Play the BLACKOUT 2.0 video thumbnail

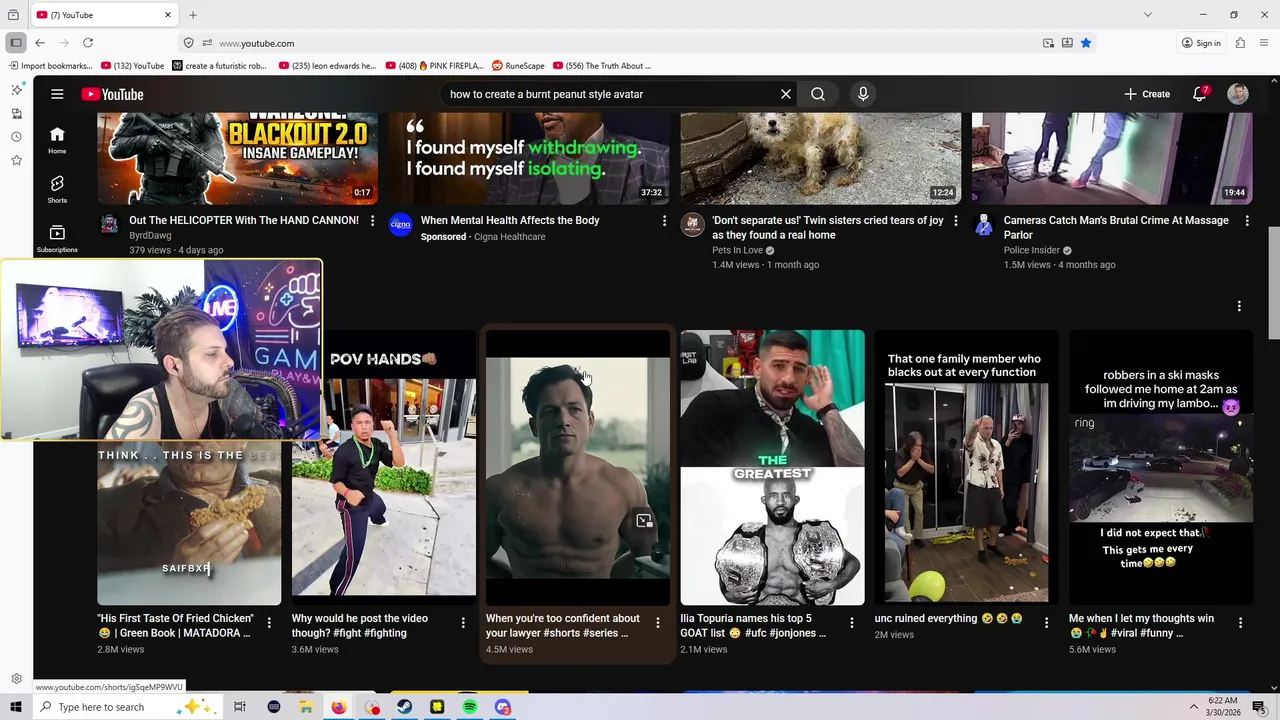[238, 158]
